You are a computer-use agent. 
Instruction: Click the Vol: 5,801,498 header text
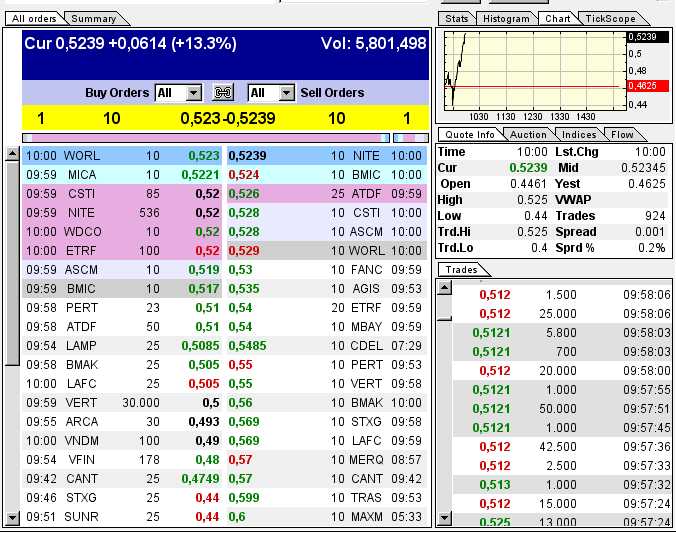(373, 43)
